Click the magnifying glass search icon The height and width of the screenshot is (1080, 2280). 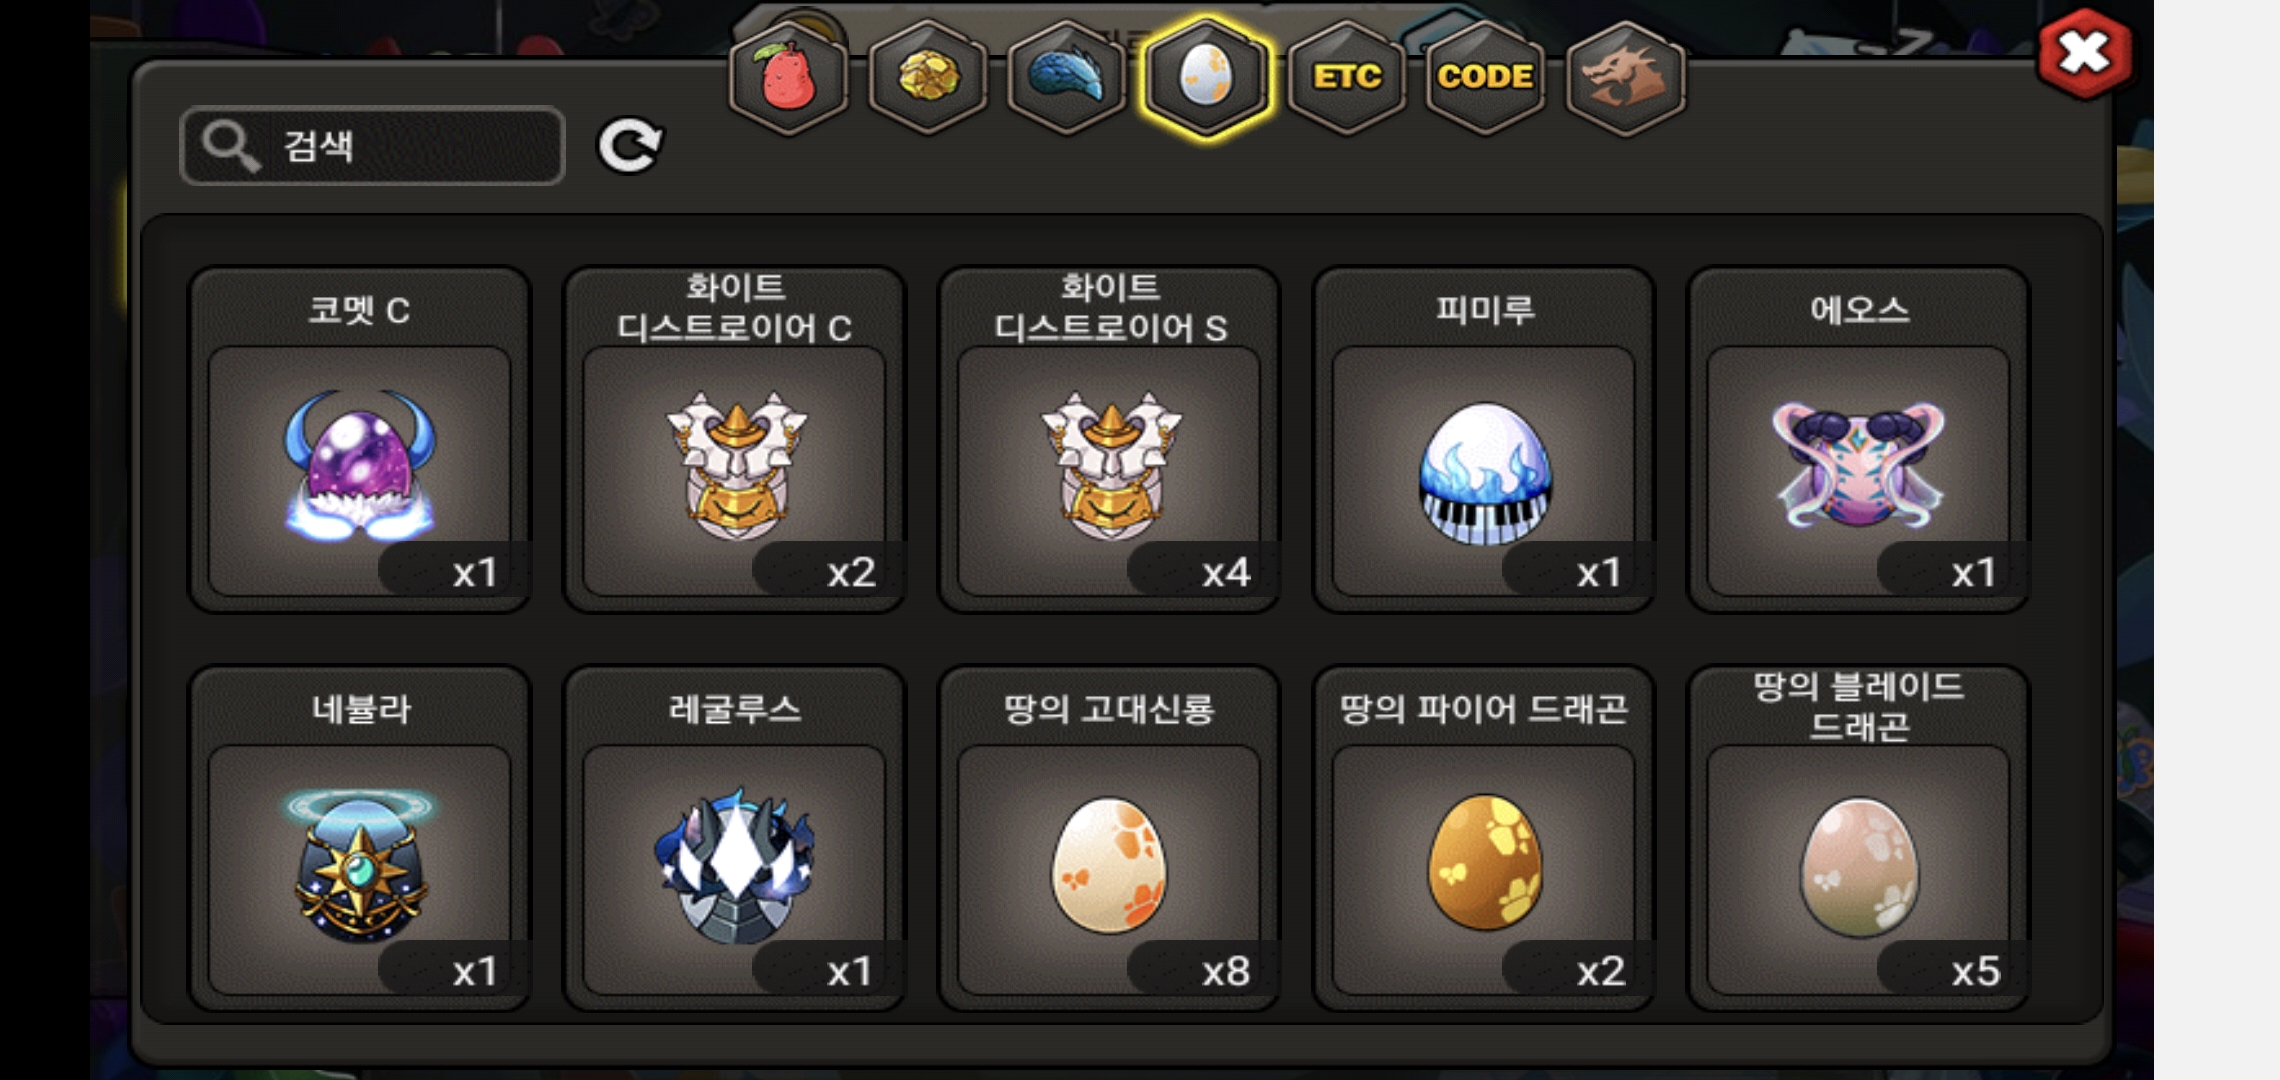231,146
